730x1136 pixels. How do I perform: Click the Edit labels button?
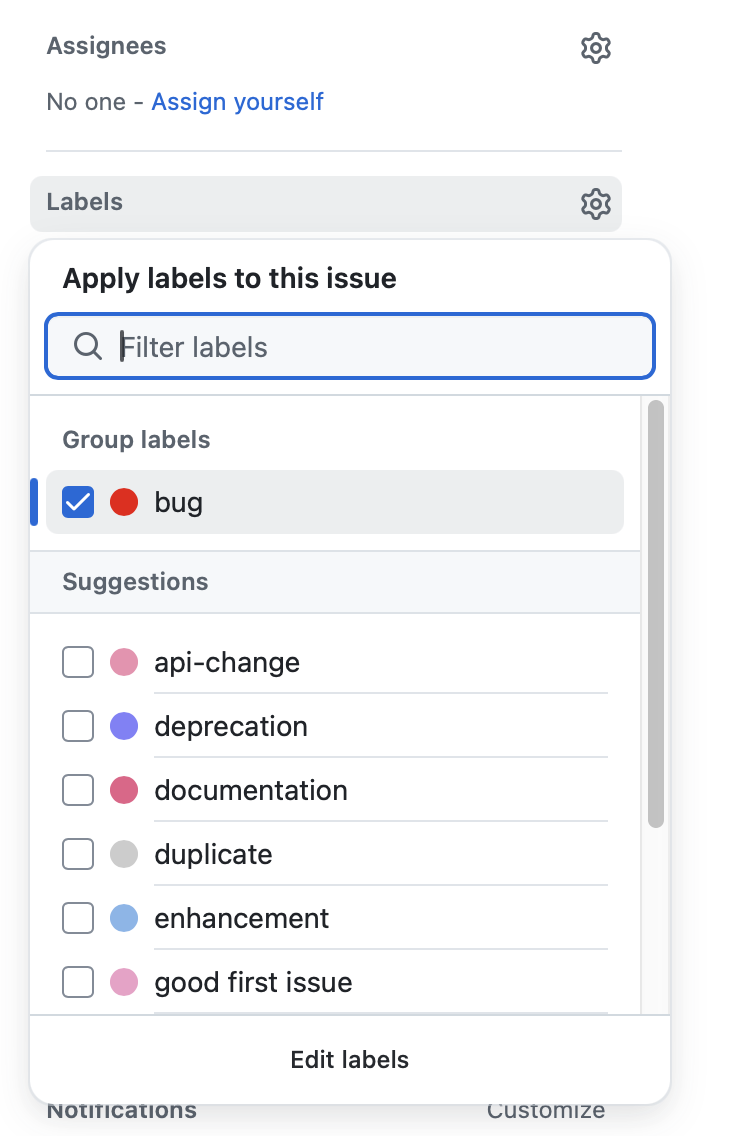(350, 1060)
